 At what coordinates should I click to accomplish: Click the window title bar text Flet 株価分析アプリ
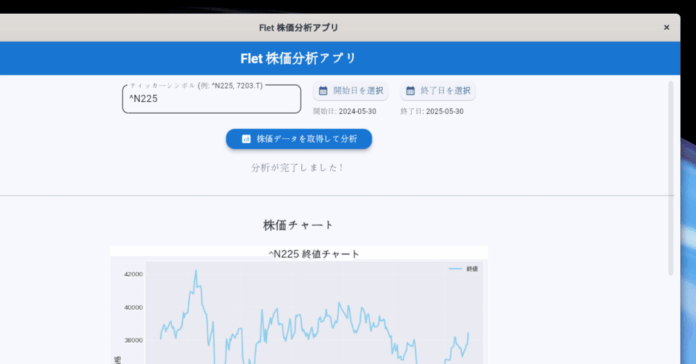coord(298,28)
